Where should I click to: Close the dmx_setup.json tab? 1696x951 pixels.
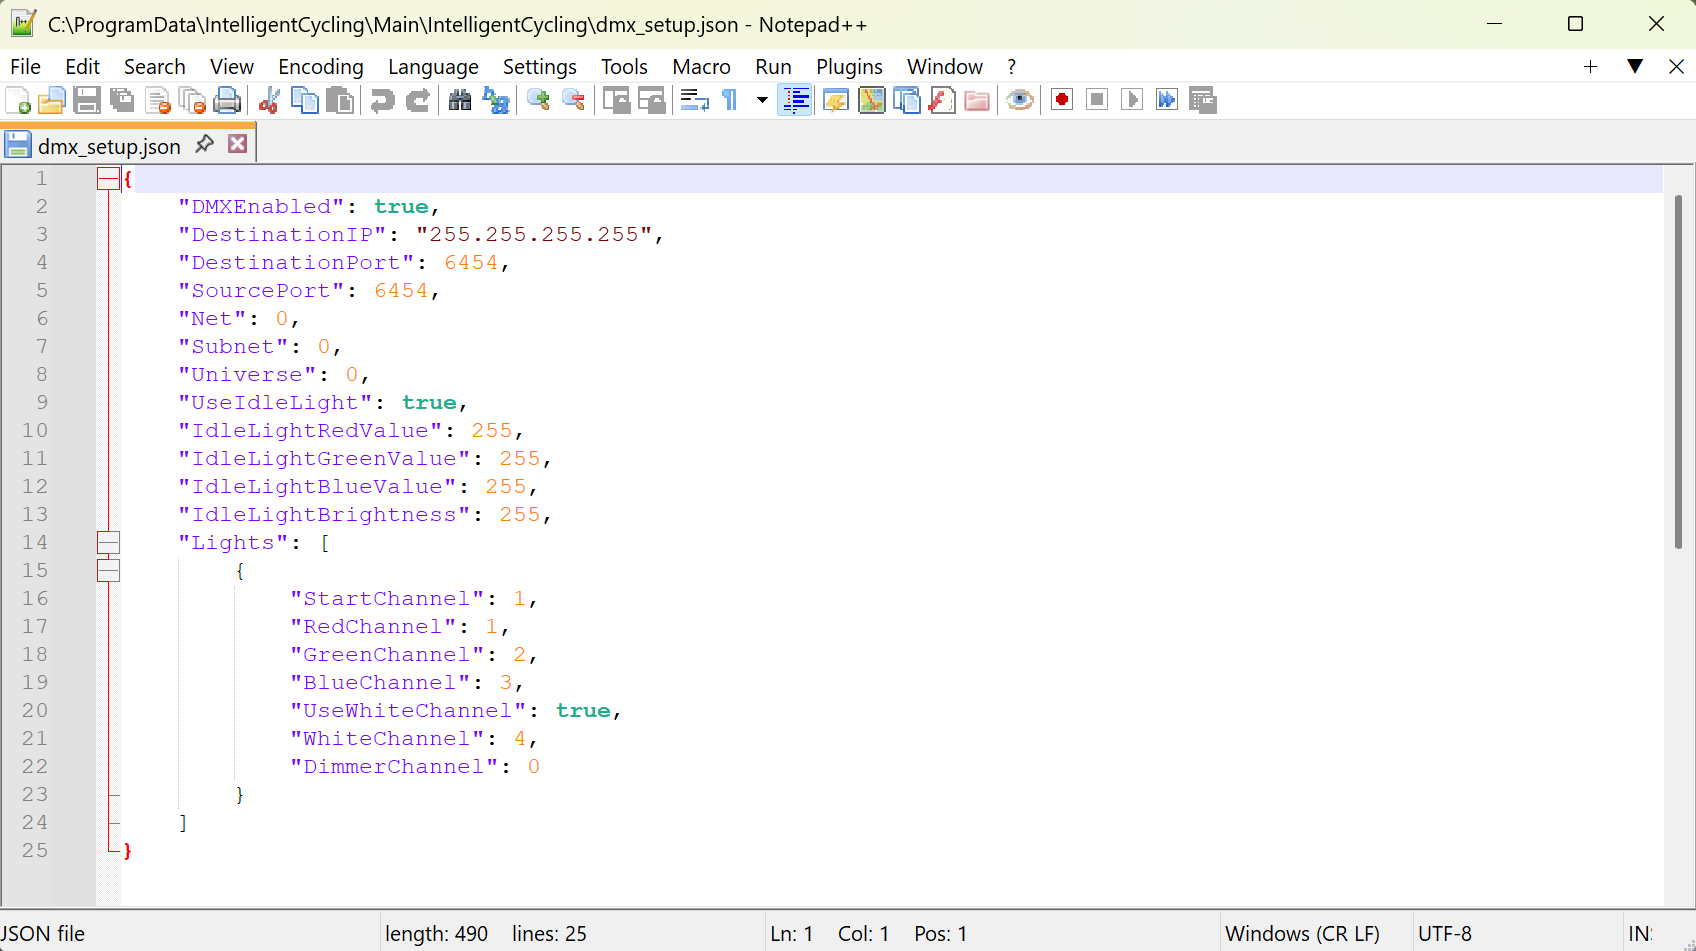pyautogui.click(x=238, y=144)
